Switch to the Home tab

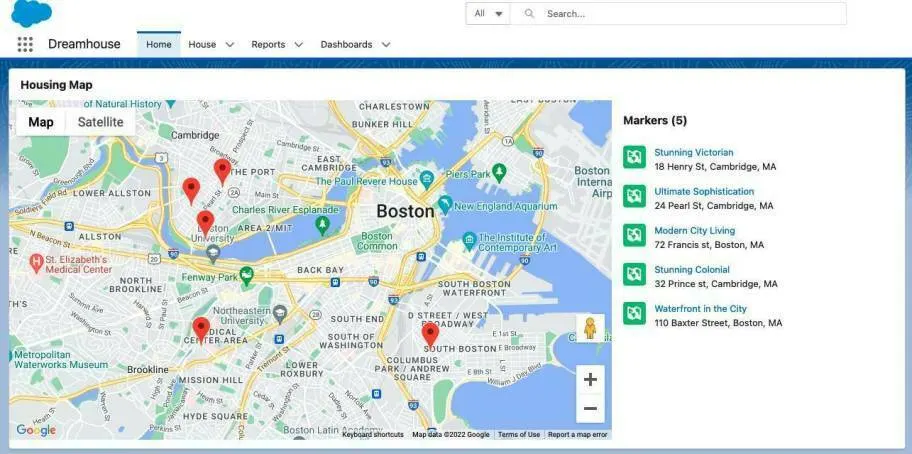point(159,44)
